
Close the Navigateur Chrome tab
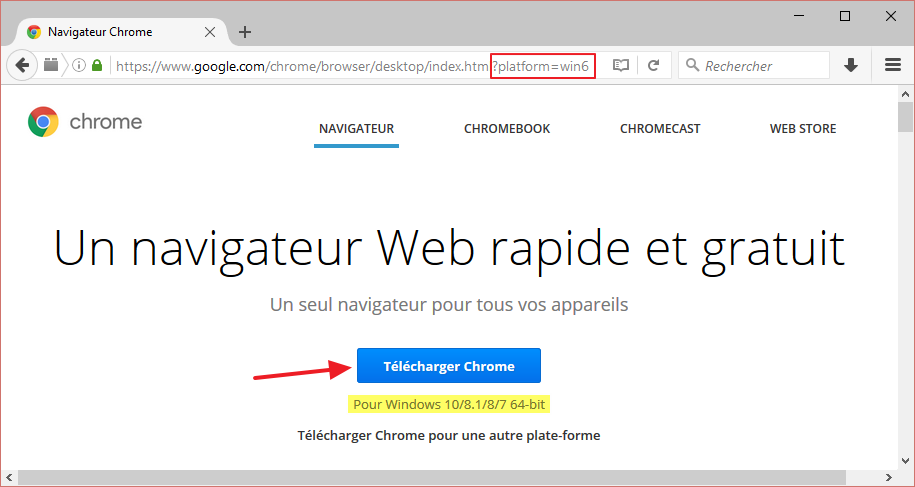point(209,32)
